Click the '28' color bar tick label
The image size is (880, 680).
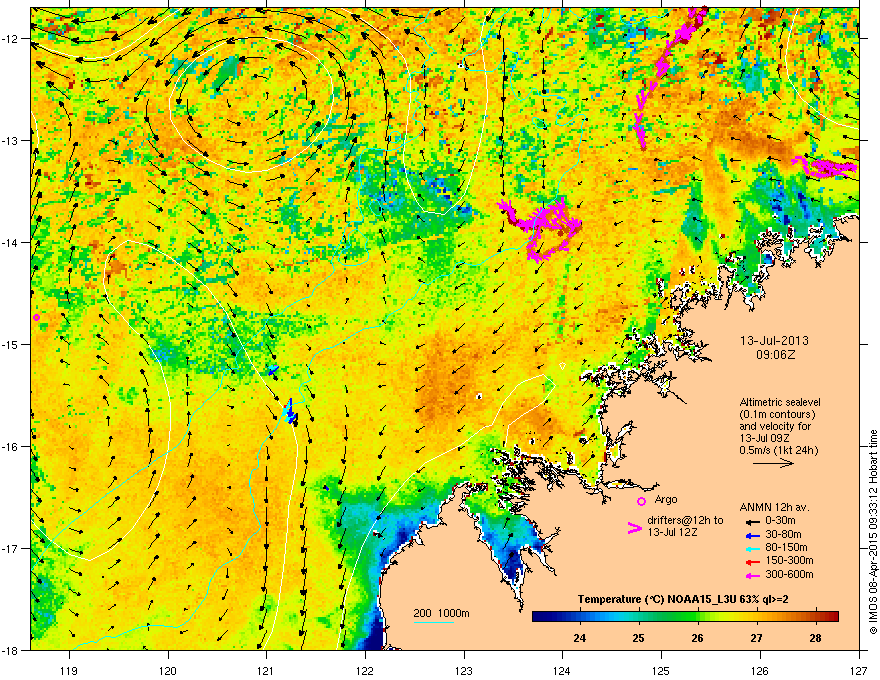(x=815, y=638)
